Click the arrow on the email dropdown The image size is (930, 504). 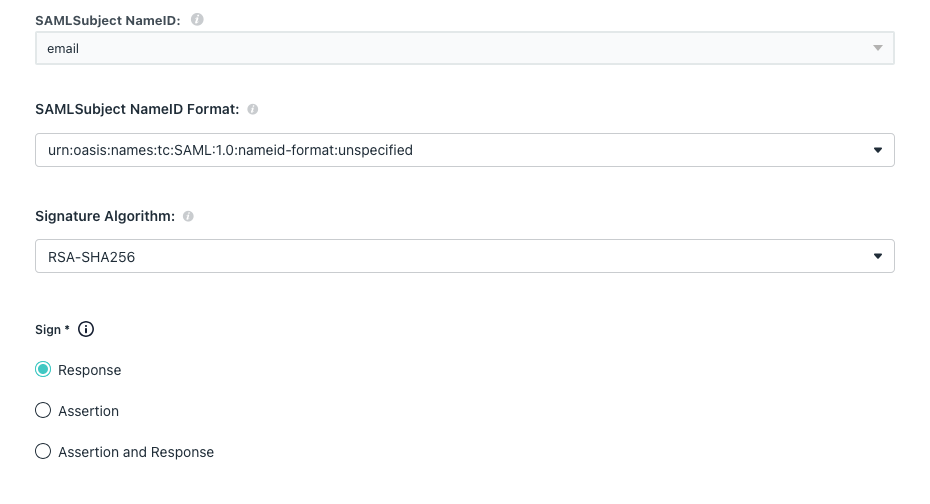coord(877,48)
